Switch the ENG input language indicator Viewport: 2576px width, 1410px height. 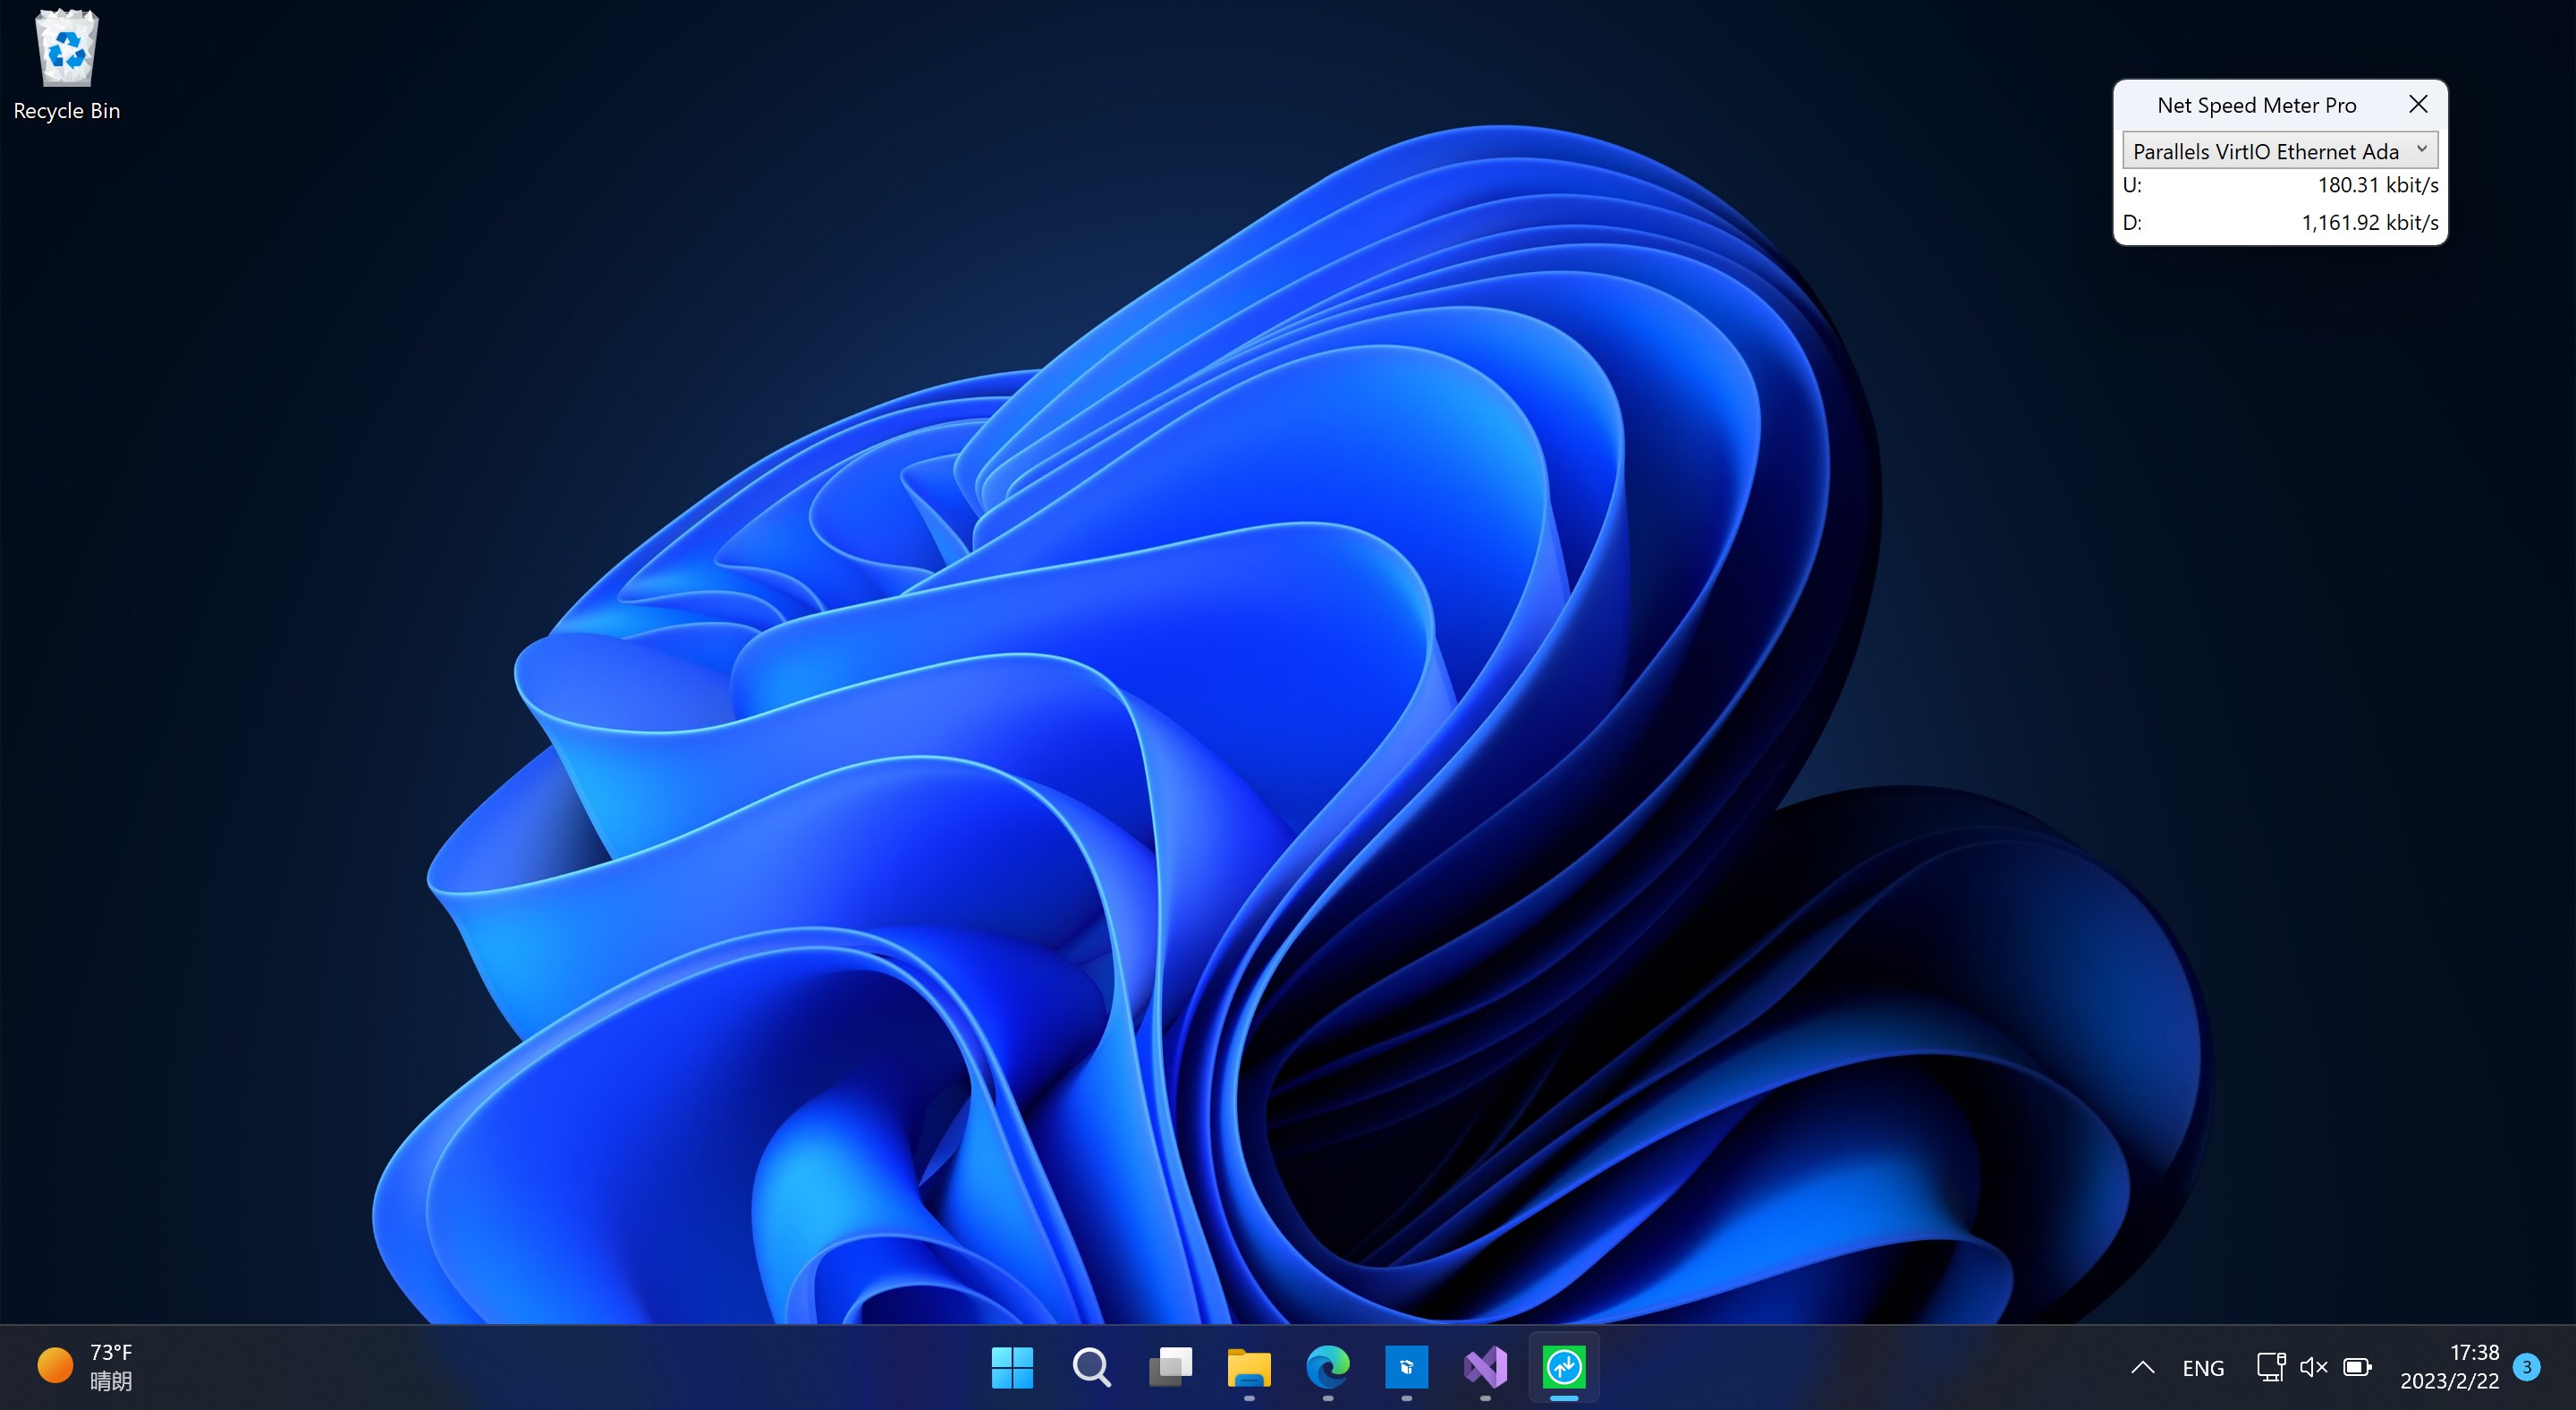click(x=2203, y=1368)
